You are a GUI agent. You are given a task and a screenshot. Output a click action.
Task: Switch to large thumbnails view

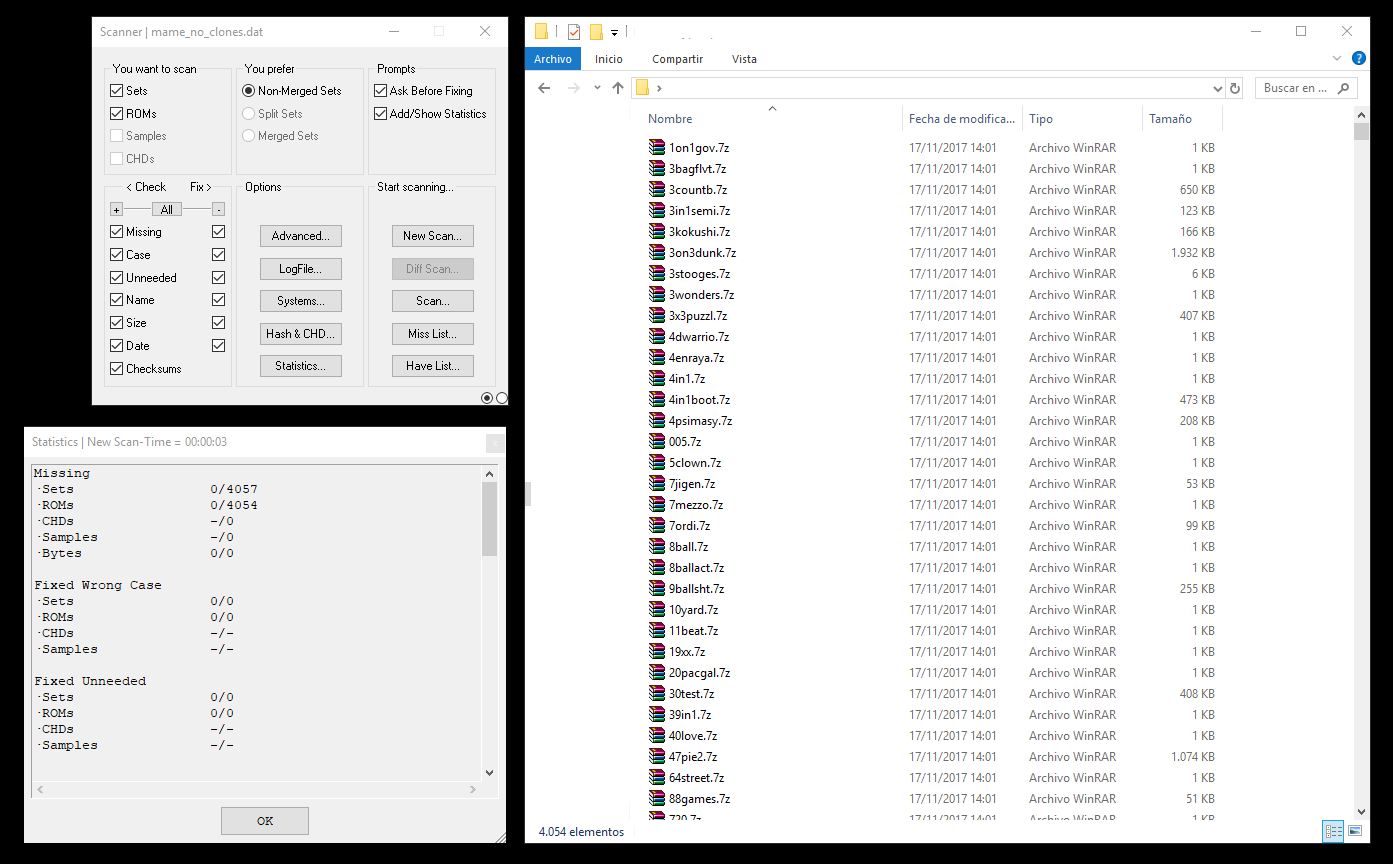pos(1355,831)
